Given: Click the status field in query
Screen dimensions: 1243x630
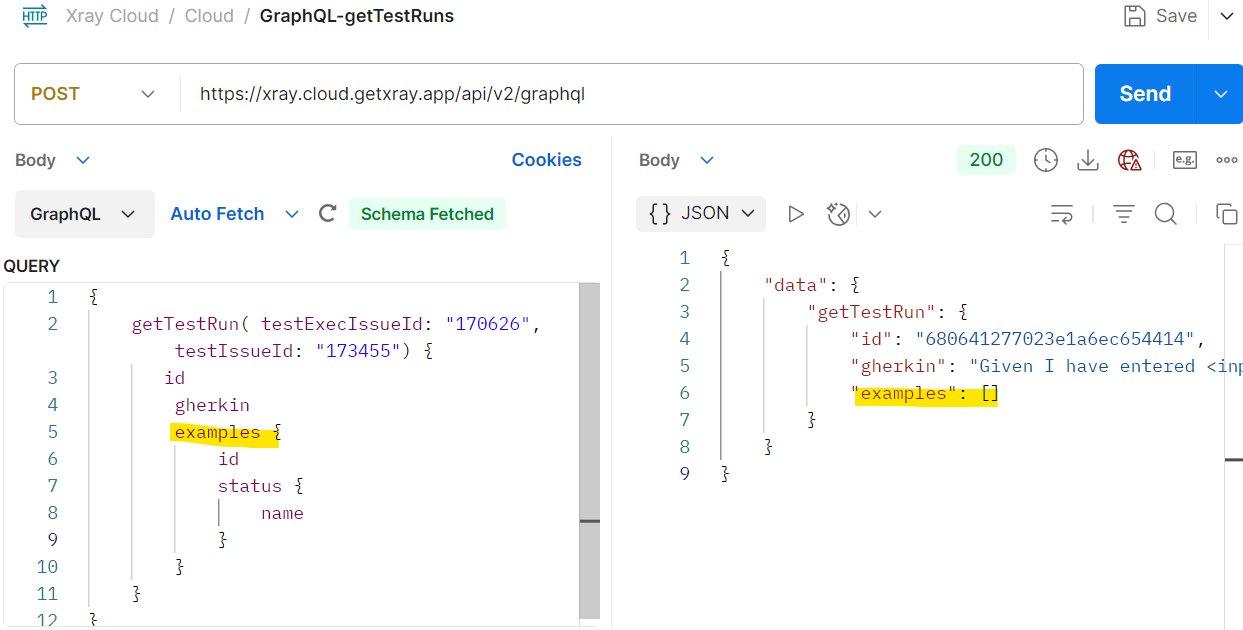Looking at the screenshot, I should (x=250, y=486).
